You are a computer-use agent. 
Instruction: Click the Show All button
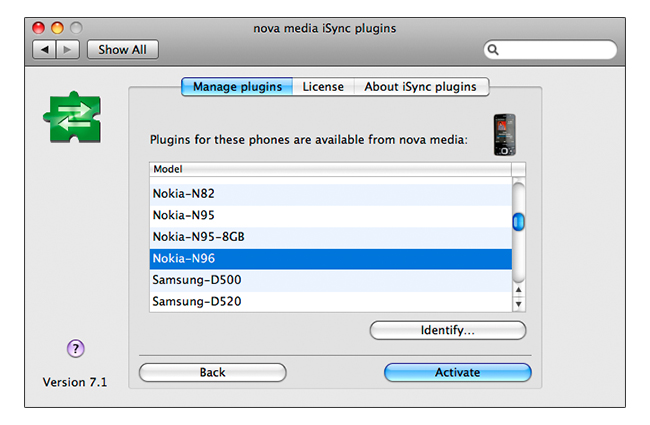coord(122,50)
